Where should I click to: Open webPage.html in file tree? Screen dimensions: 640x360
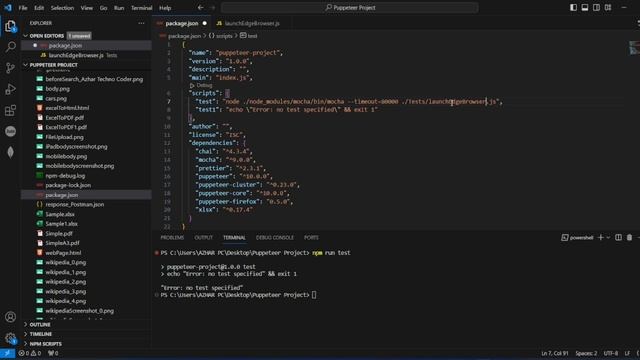click(x=63, y=253)
